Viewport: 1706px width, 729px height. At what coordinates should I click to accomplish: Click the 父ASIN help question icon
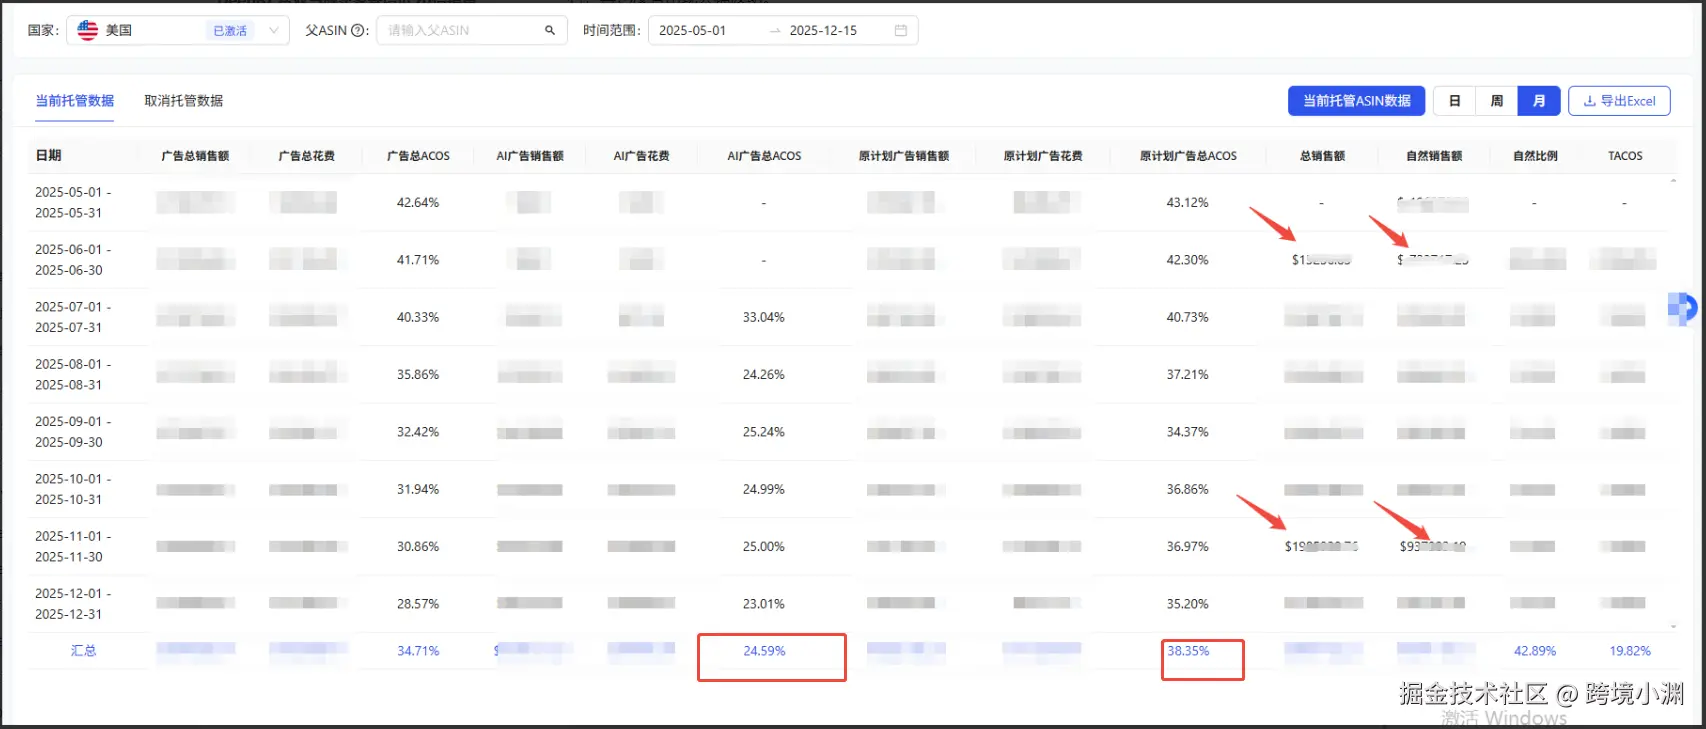(x=358, y=30)
